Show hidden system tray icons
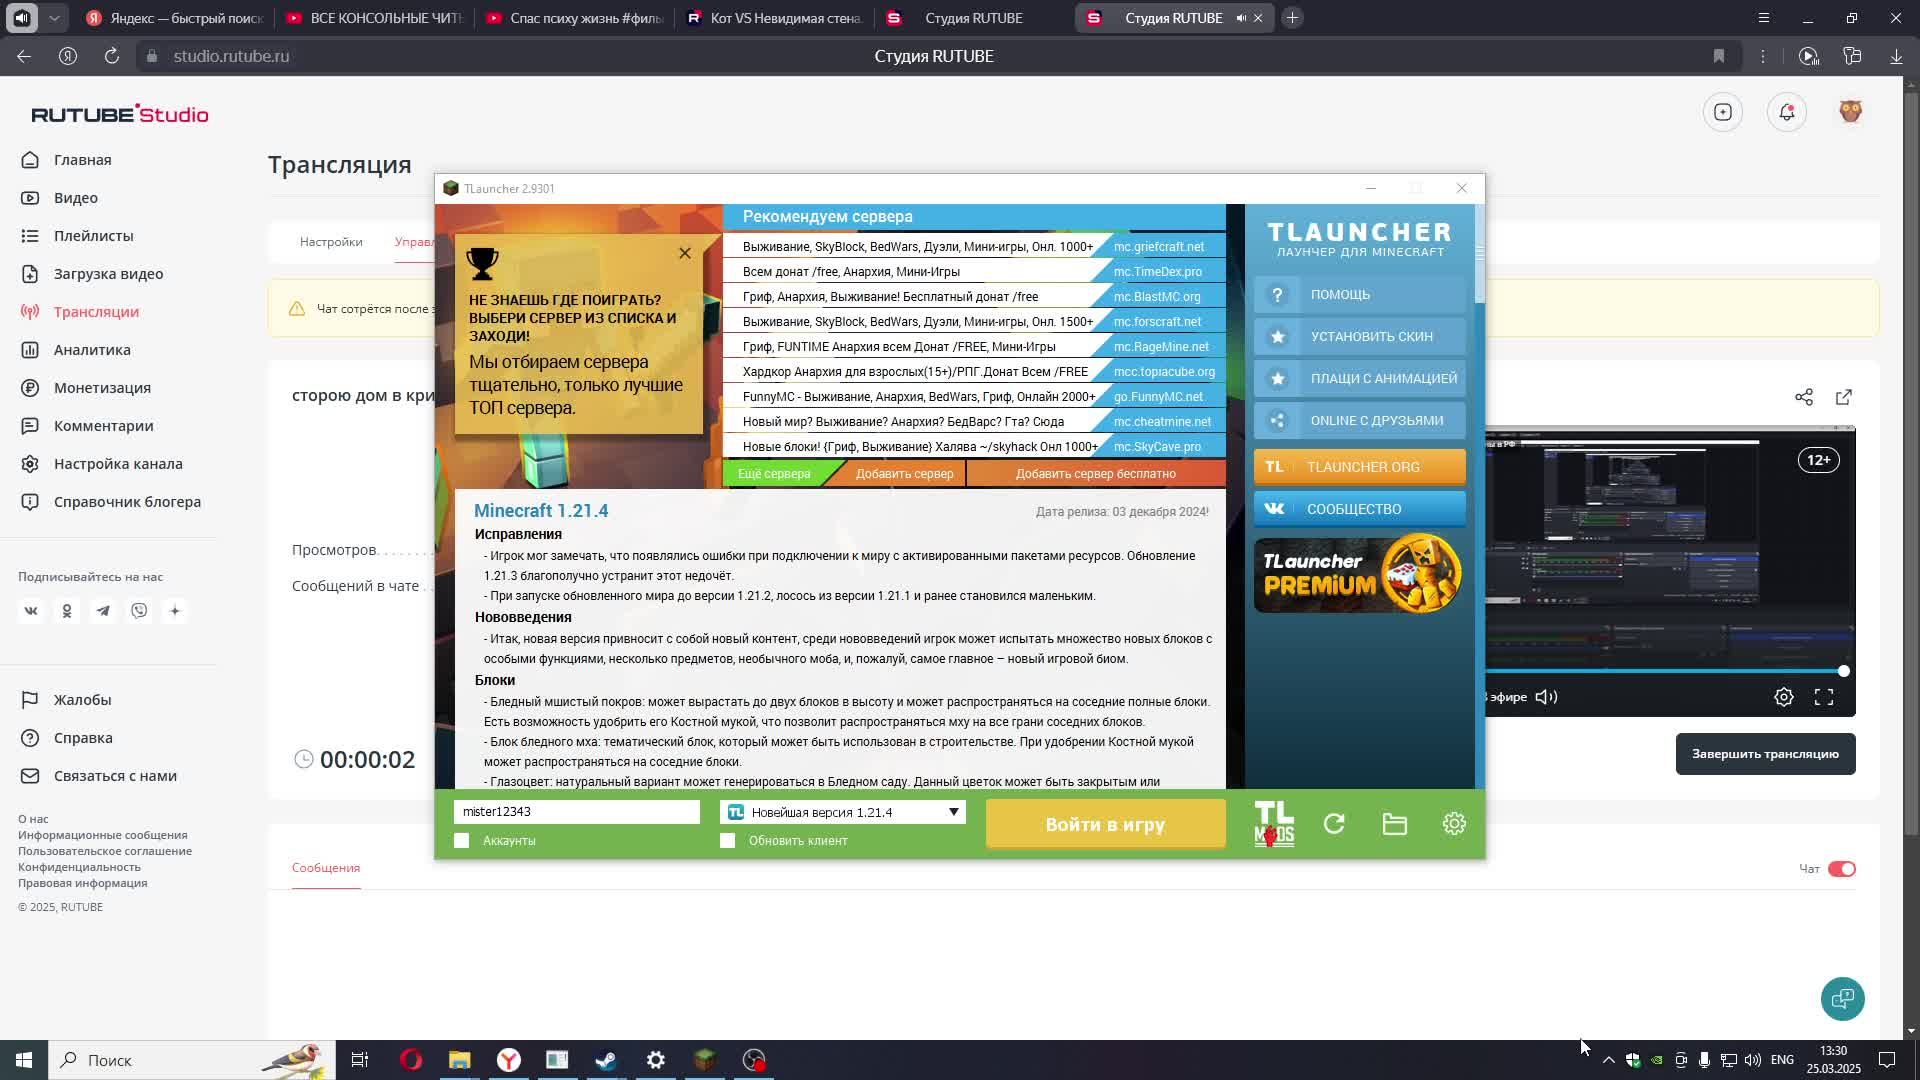 [1608, 1060]
